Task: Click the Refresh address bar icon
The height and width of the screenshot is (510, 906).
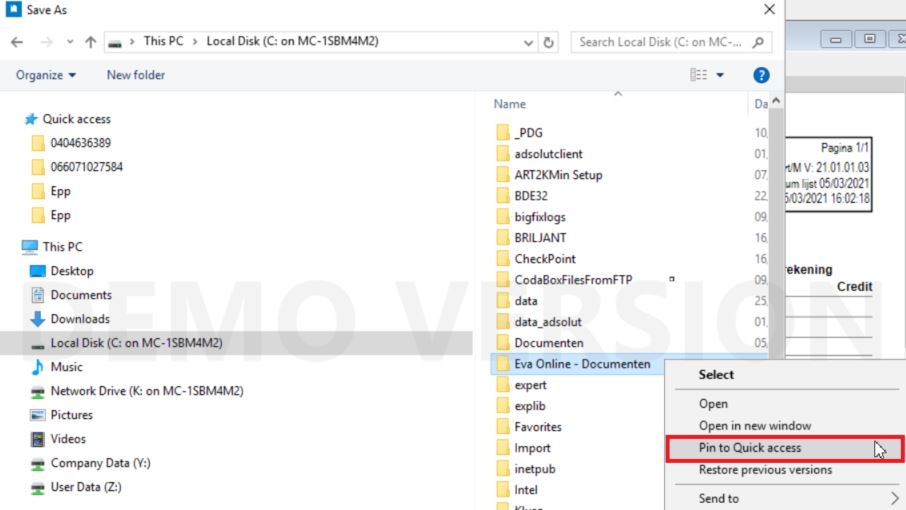Action: (x=549, y=42)
